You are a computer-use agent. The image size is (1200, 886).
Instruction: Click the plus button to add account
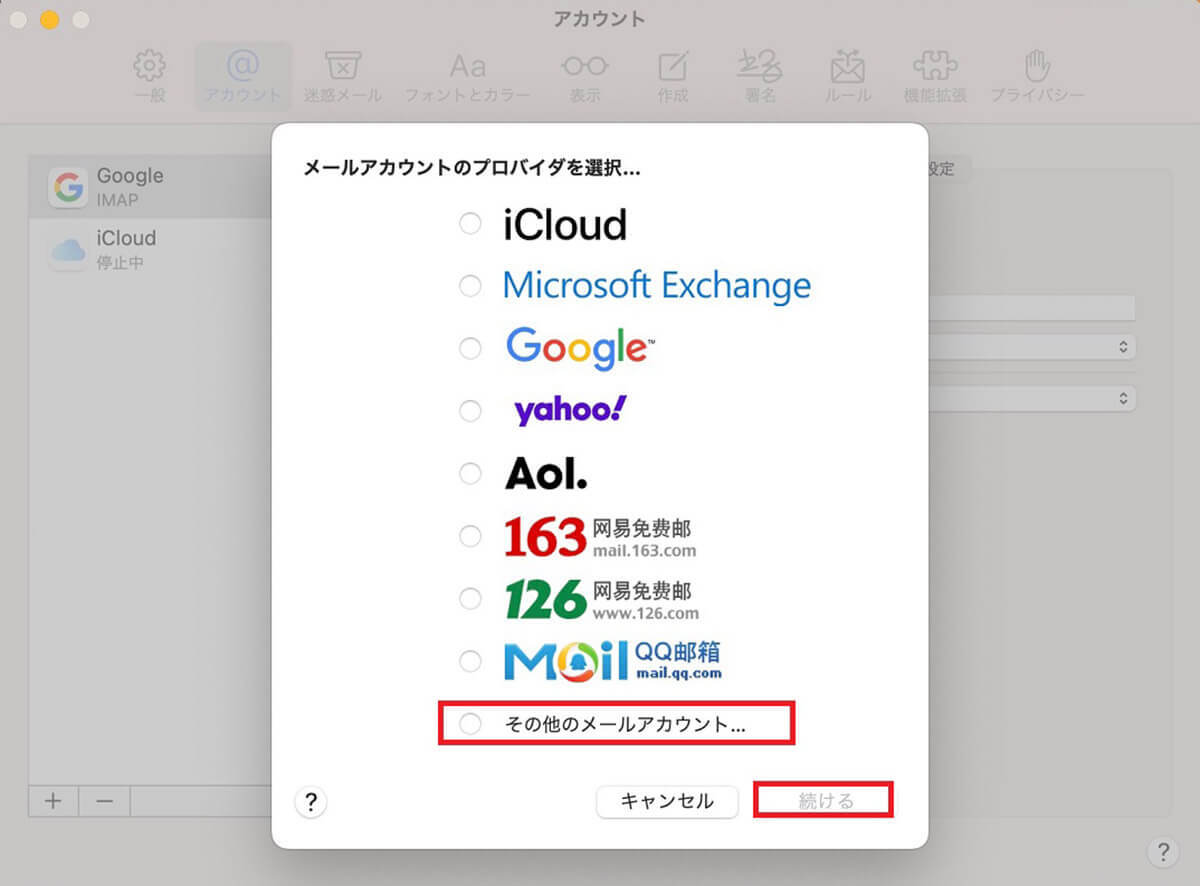pyautogui.click(x=54, y=801)
